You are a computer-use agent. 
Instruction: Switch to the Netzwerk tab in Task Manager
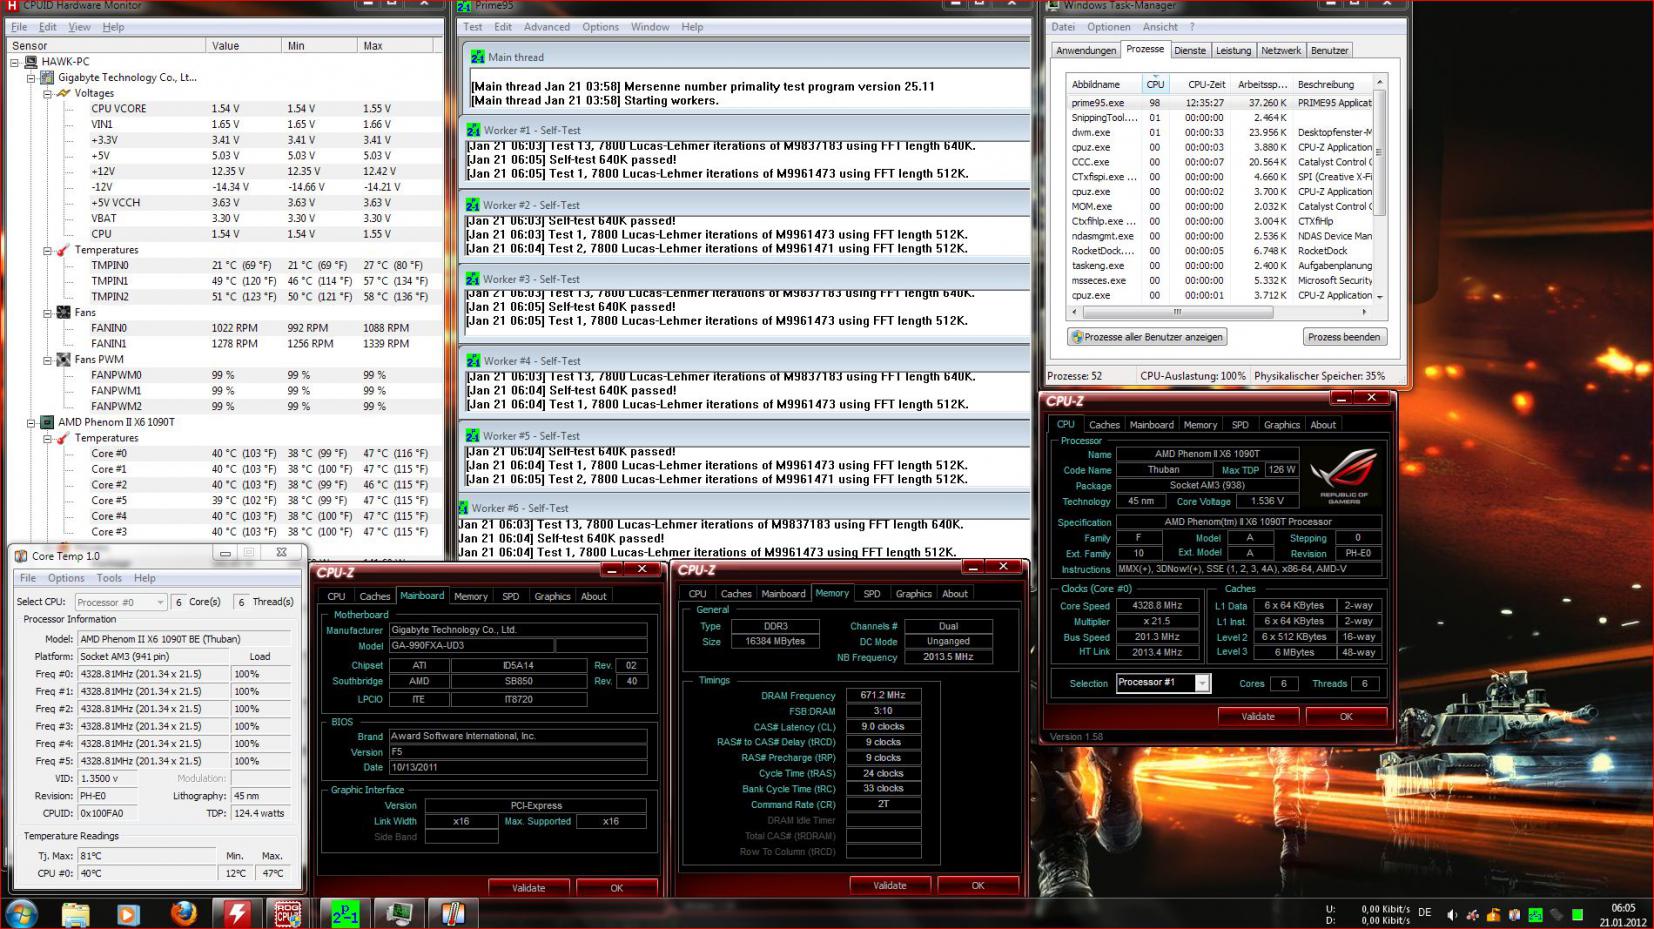(x=1281, y=50)
